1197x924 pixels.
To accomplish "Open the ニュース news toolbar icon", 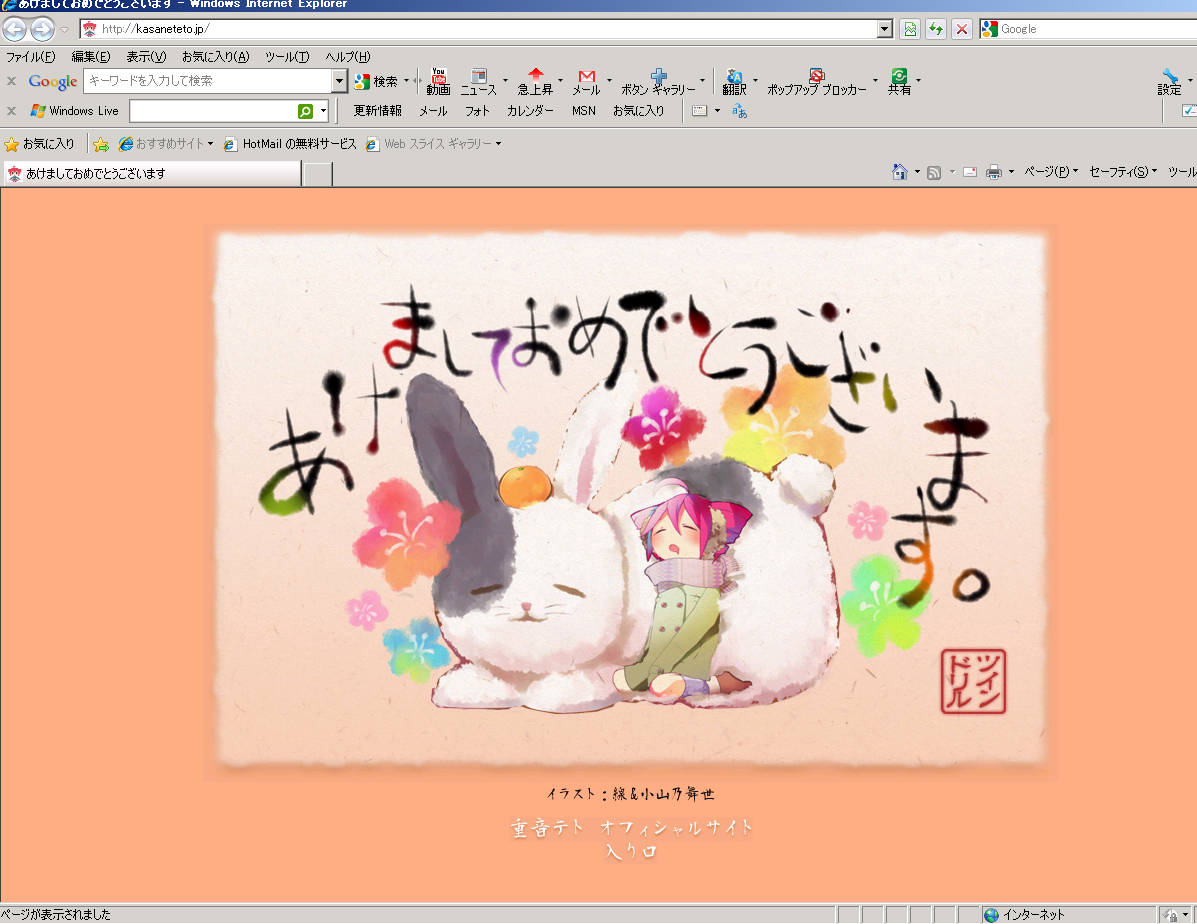I will 479,82.
